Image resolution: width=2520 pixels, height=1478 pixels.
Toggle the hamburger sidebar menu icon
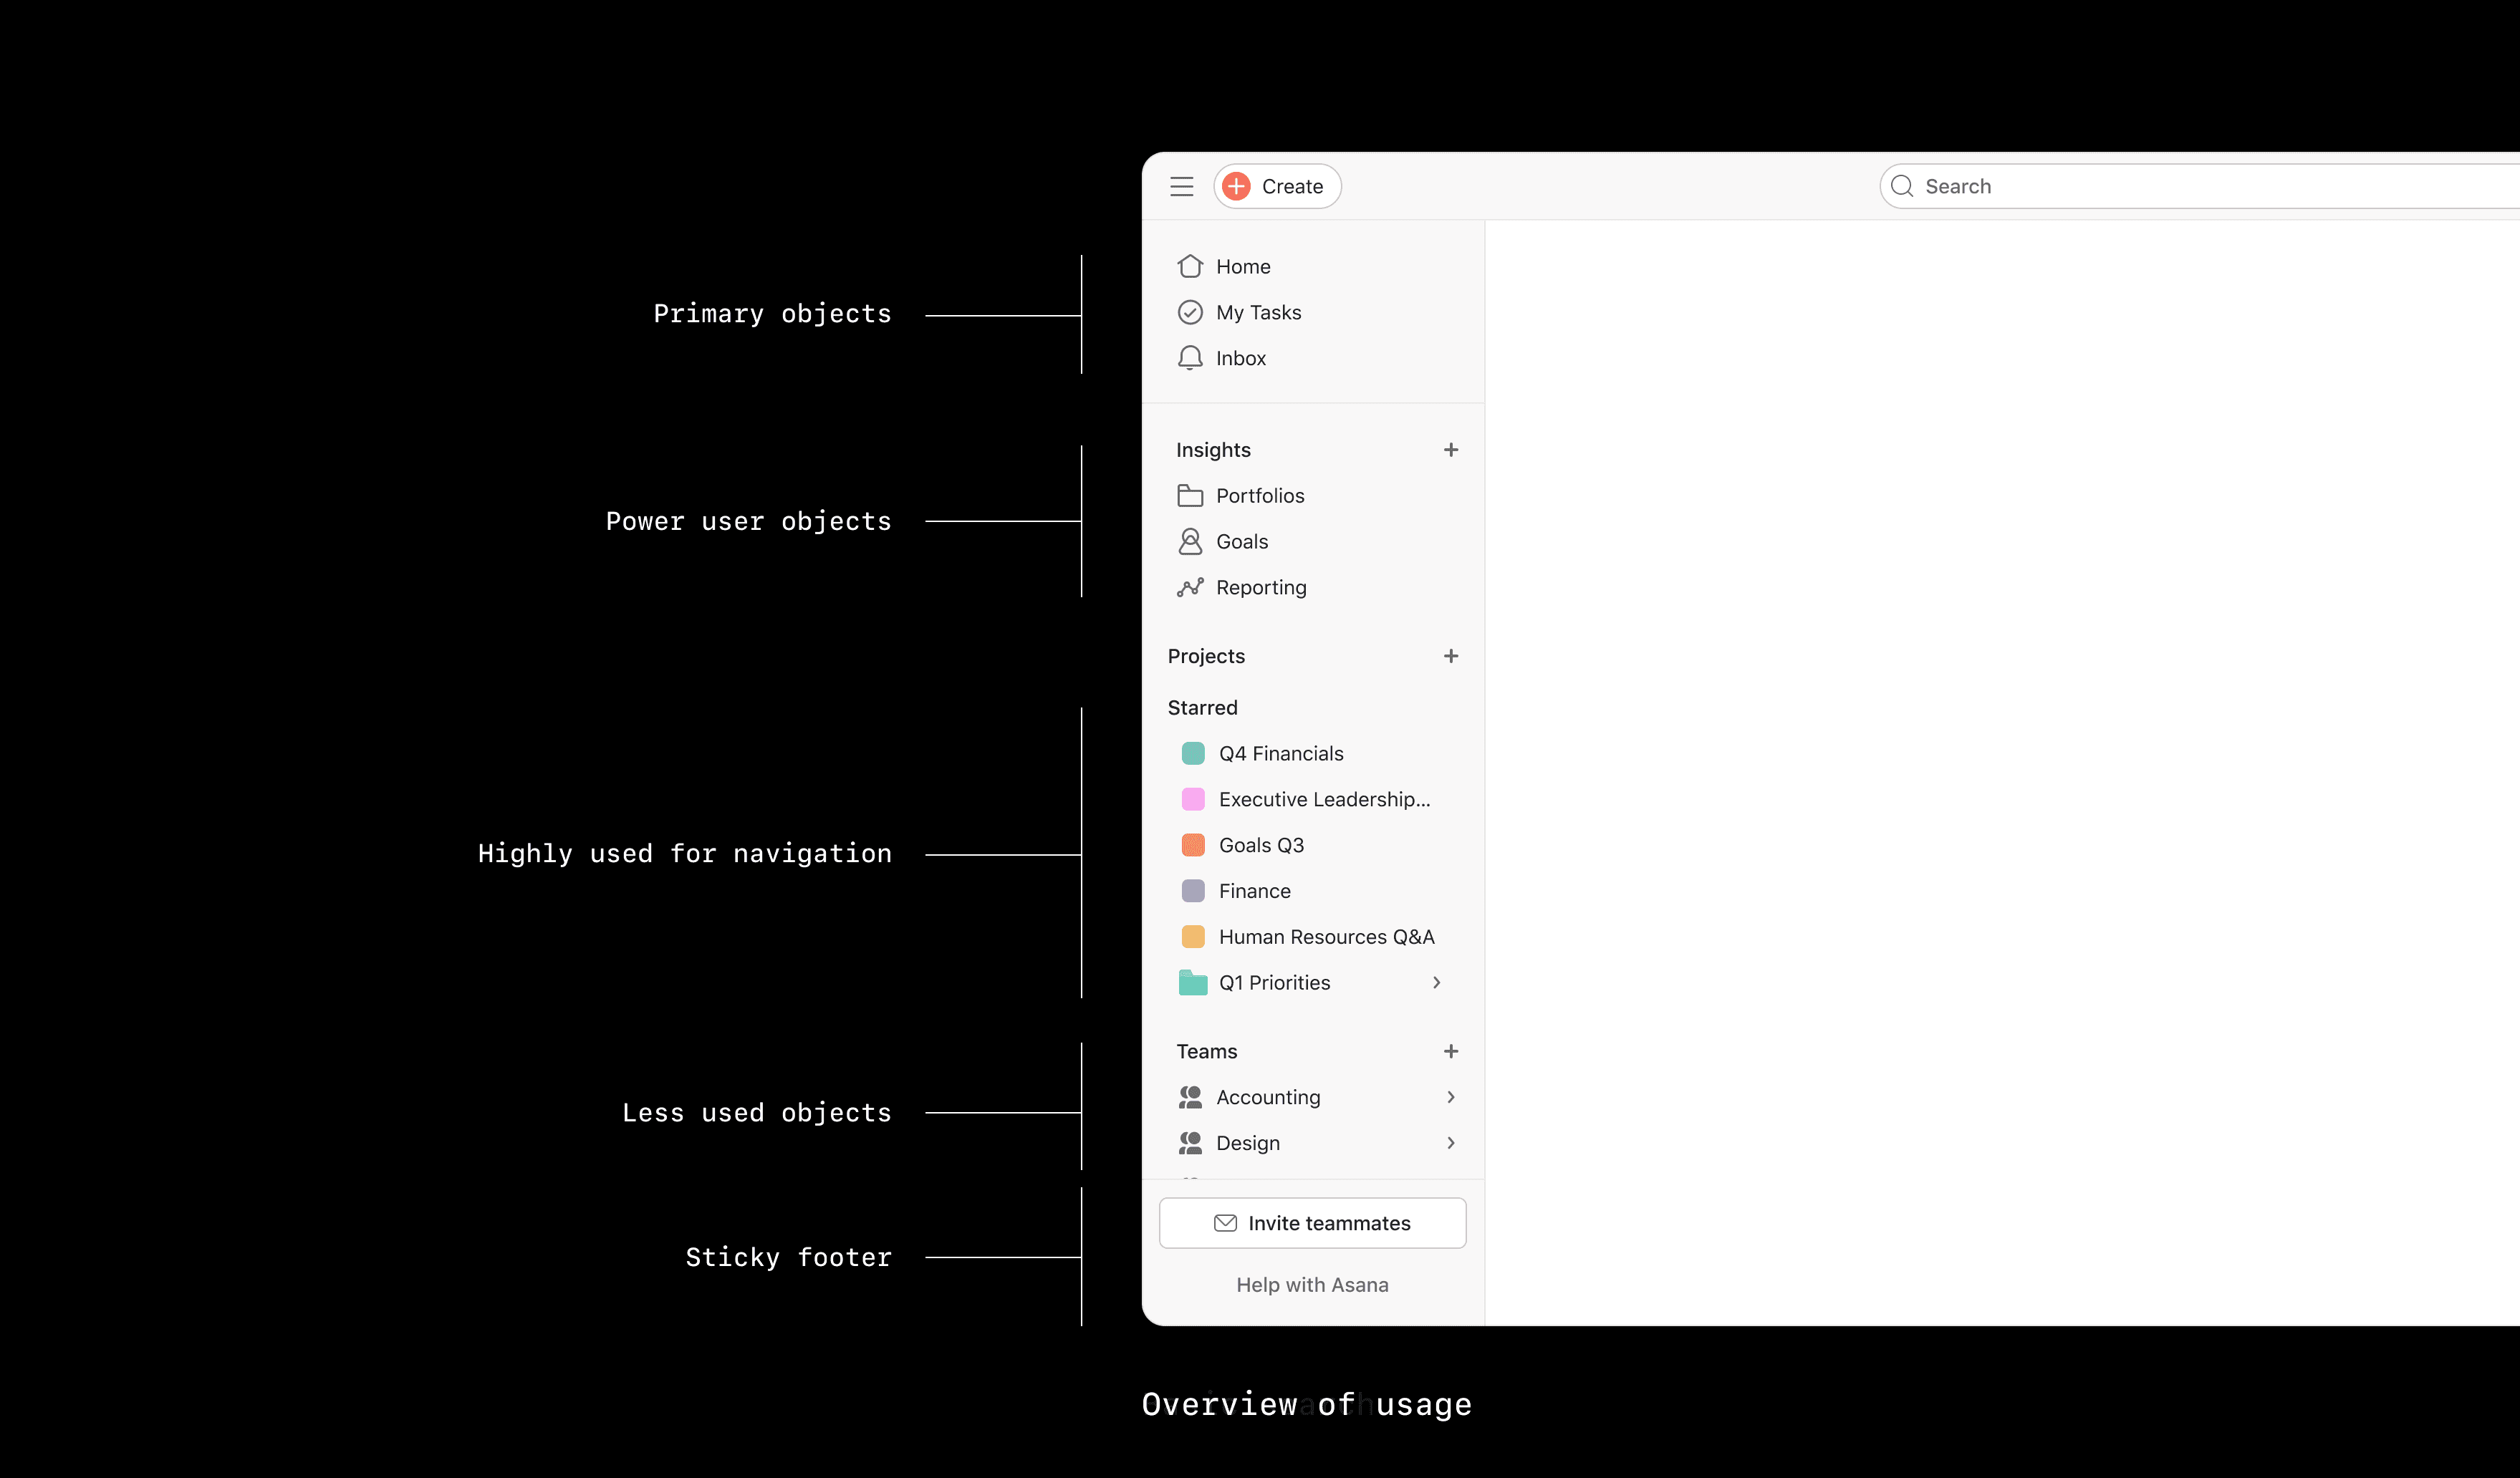1181,186
